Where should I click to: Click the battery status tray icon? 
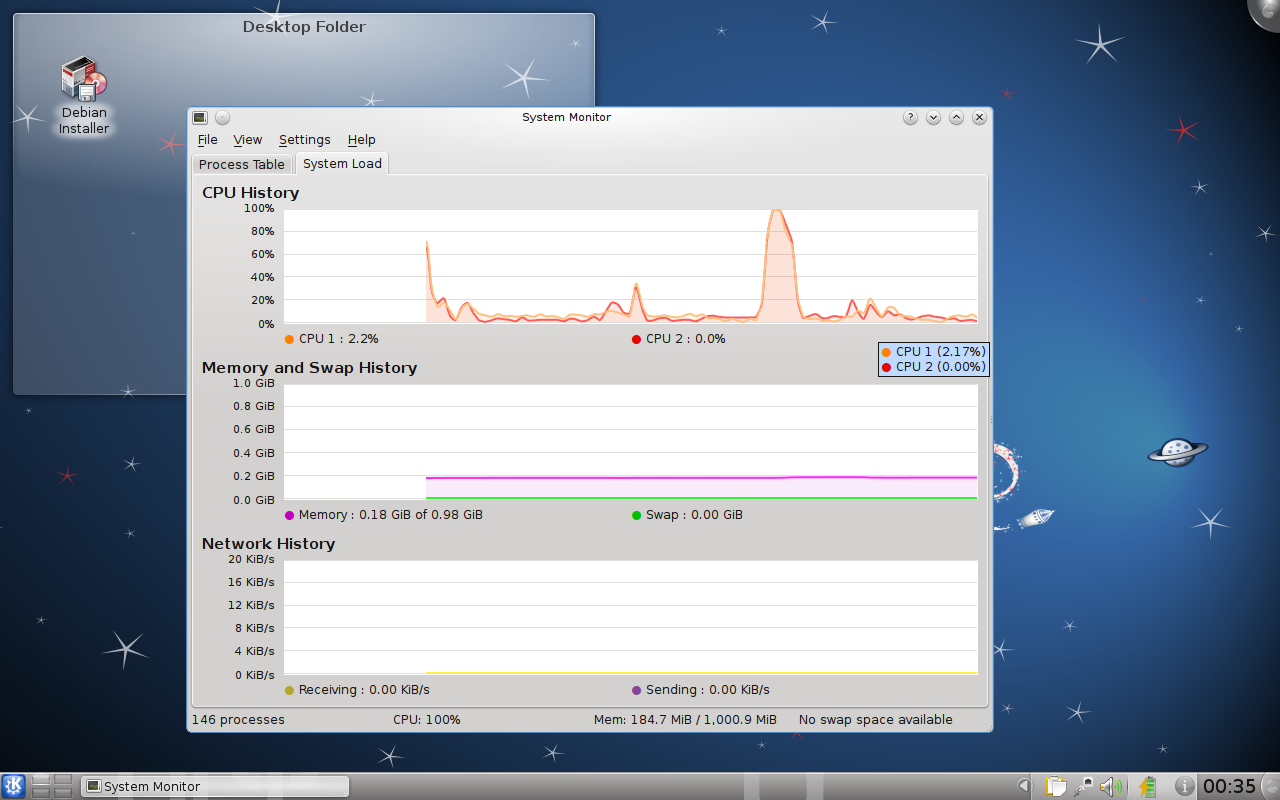pos(1147,786)
